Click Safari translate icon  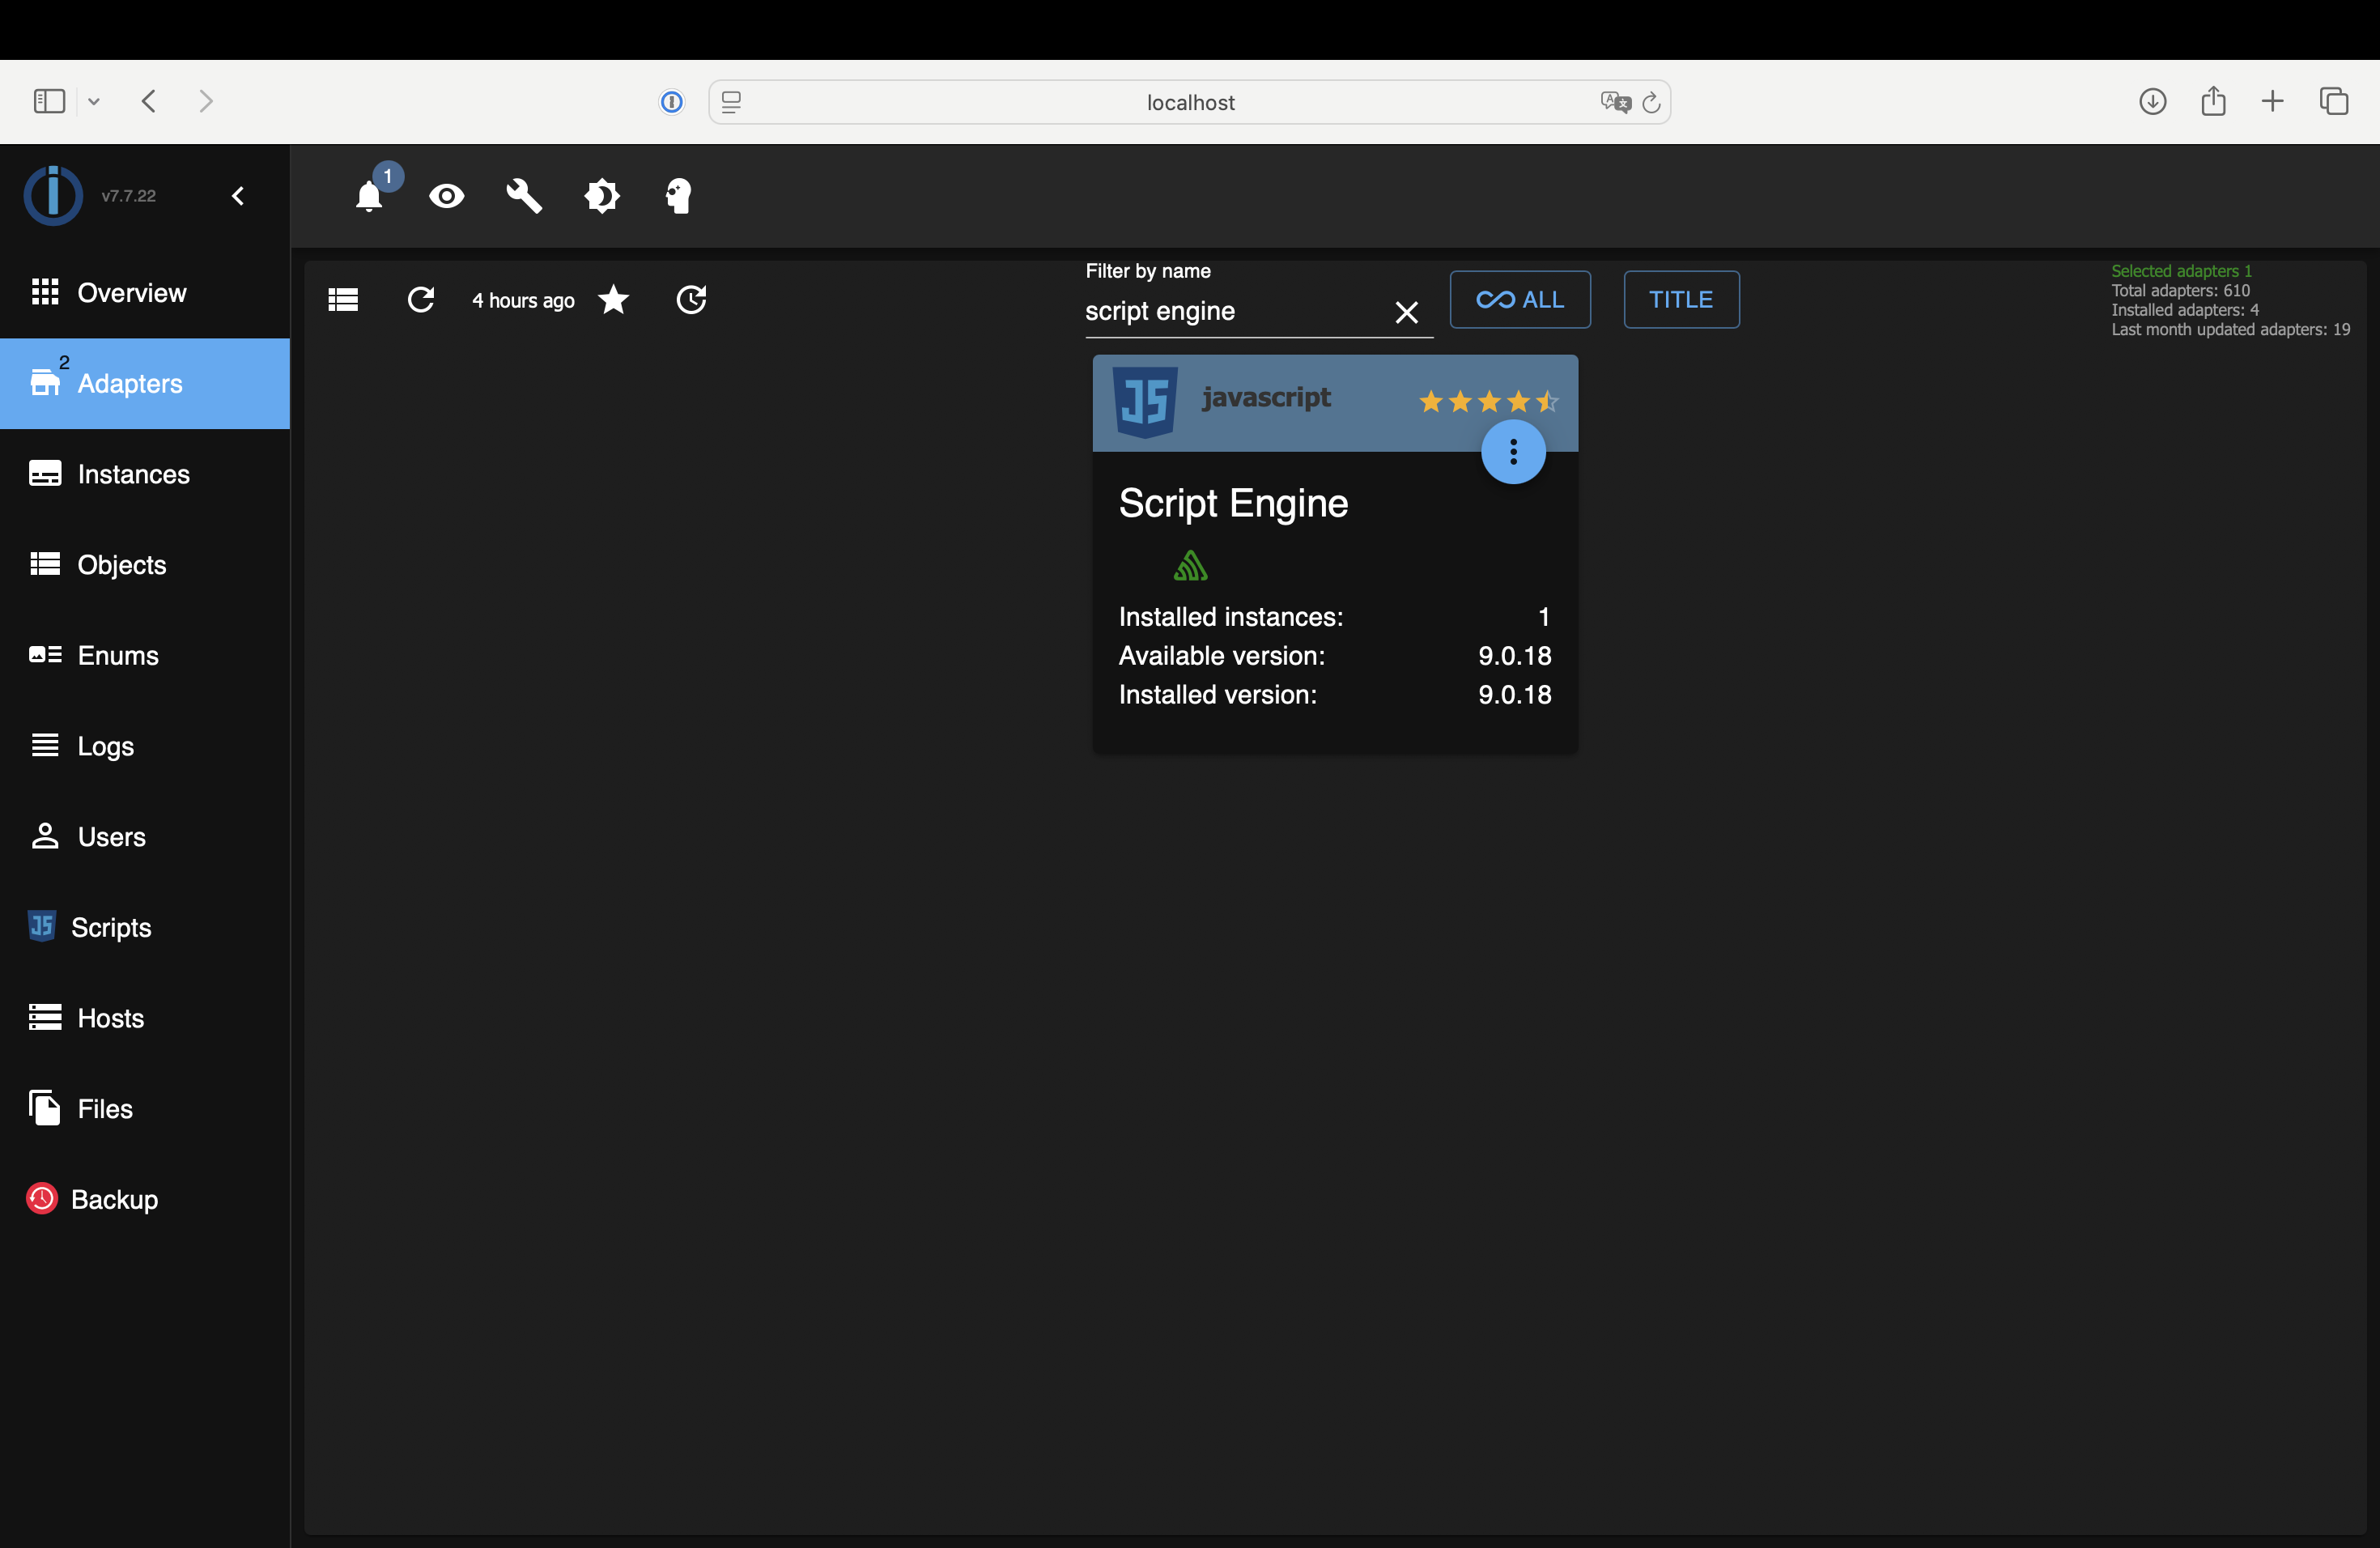(1615, 102)
